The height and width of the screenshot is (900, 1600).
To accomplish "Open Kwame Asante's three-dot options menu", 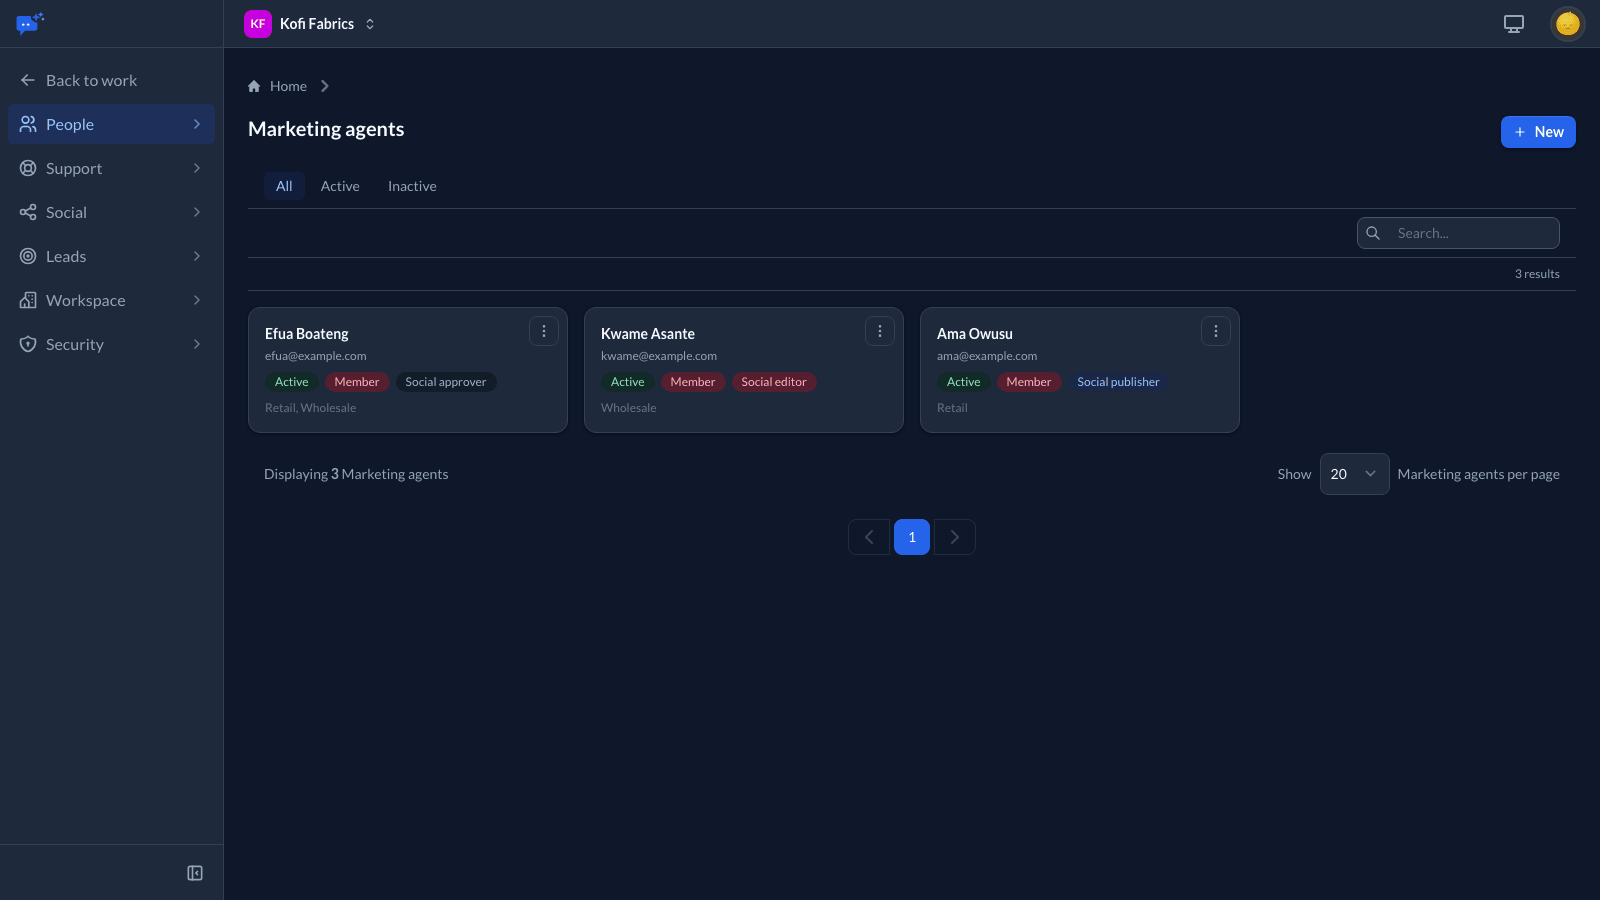I will pyautogui.click(x=880, y=331).
